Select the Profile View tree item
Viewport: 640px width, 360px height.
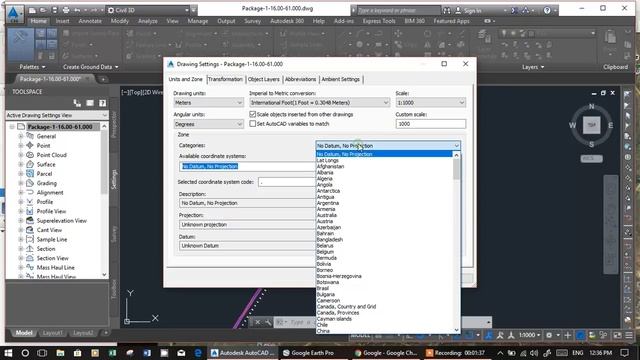tap(51, 211)
